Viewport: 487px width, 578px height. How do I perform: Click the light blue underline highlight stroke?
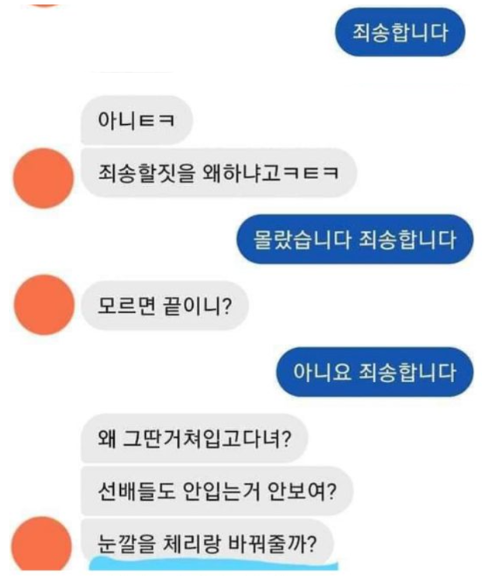point(214,564)
